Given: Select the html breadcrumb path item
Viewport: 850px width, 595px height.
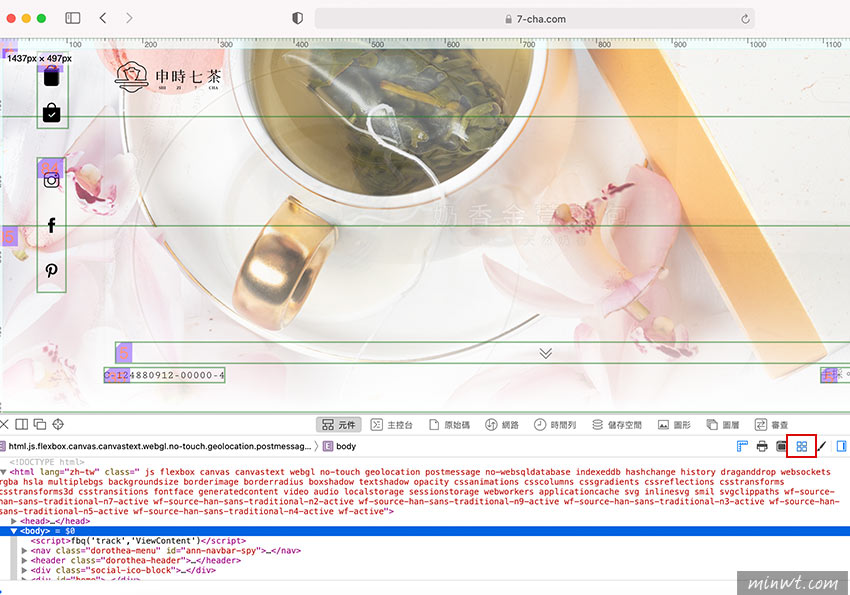Looking at the screenshot, I should point(156,447).
